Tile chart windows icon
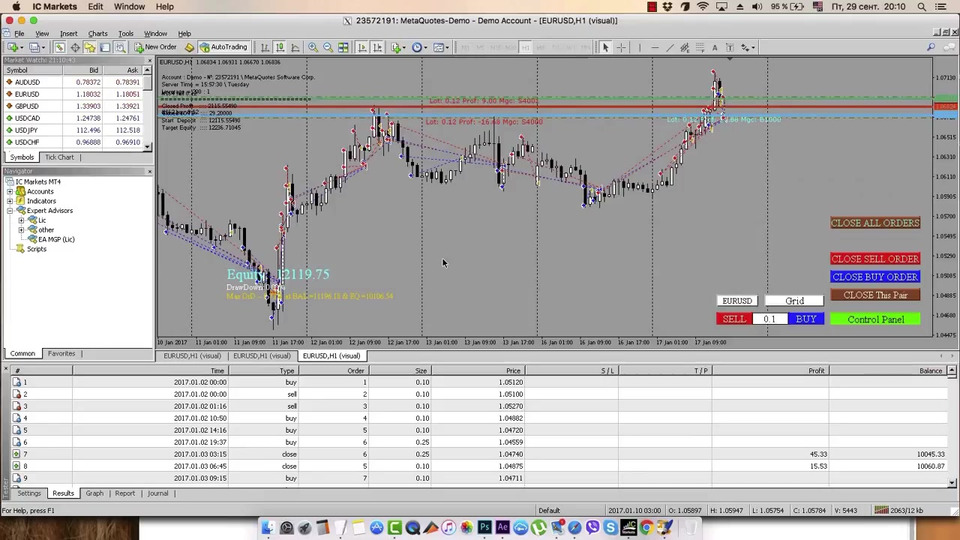This screenshot has height=540, width=960. coord(343,47)
